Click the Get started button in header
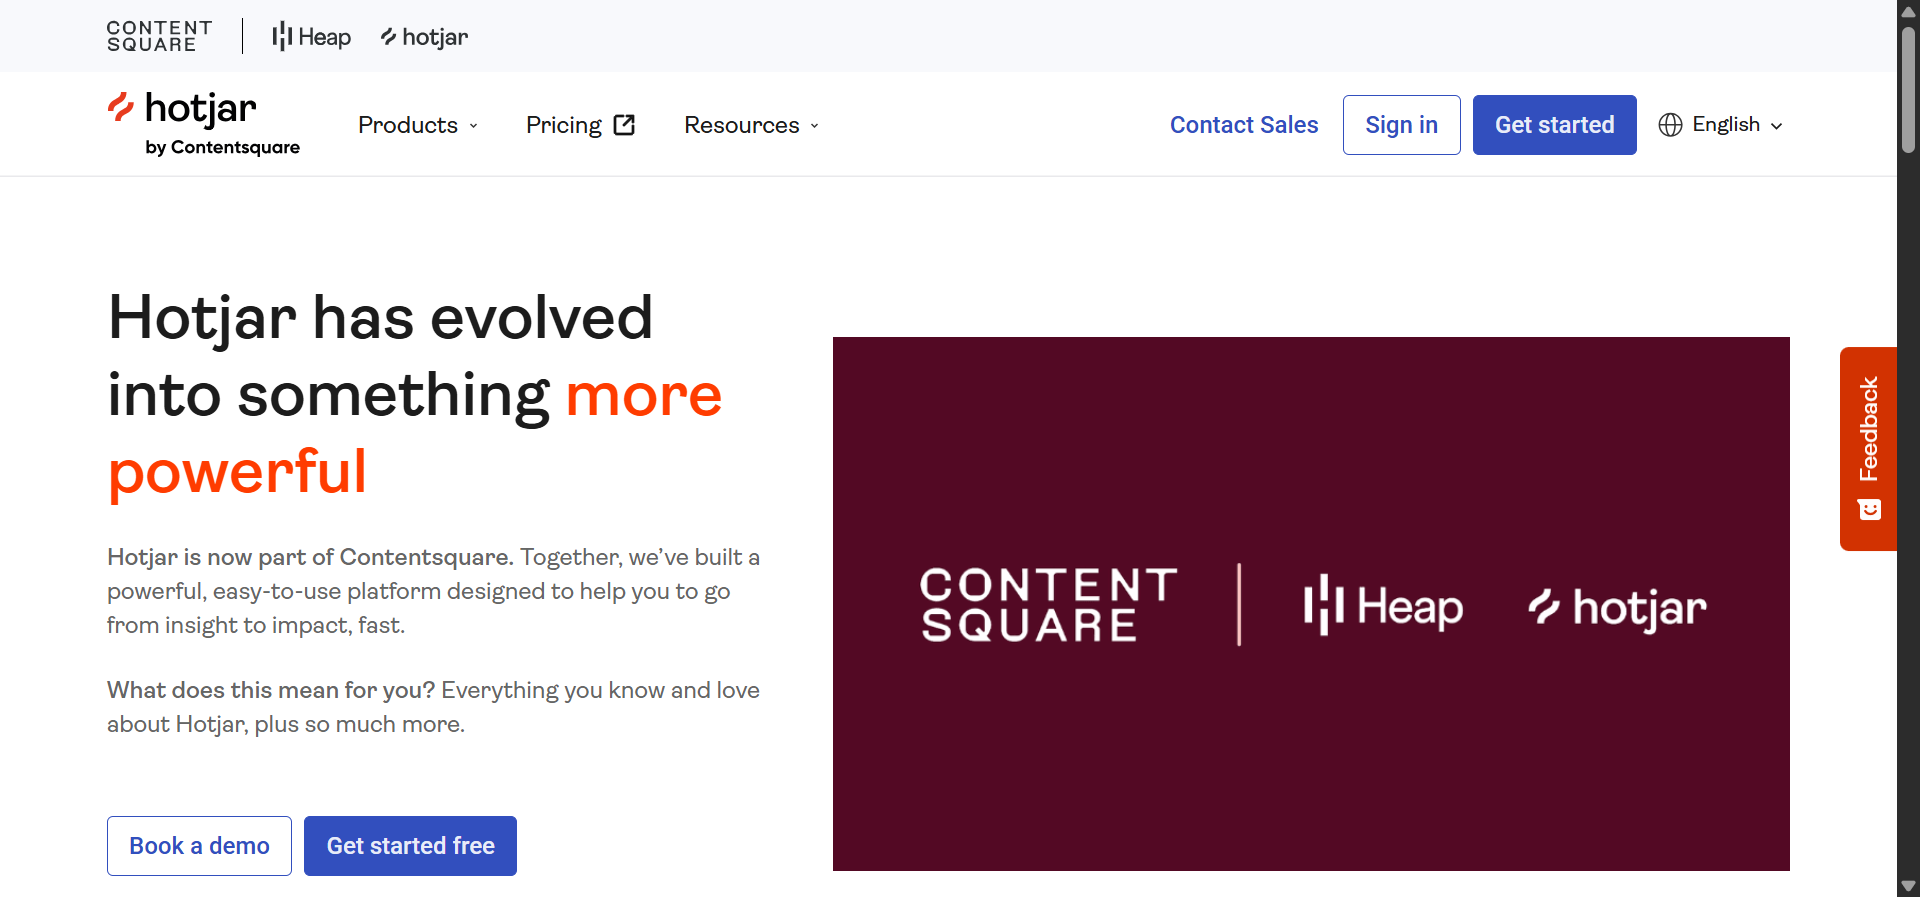 1554,125
